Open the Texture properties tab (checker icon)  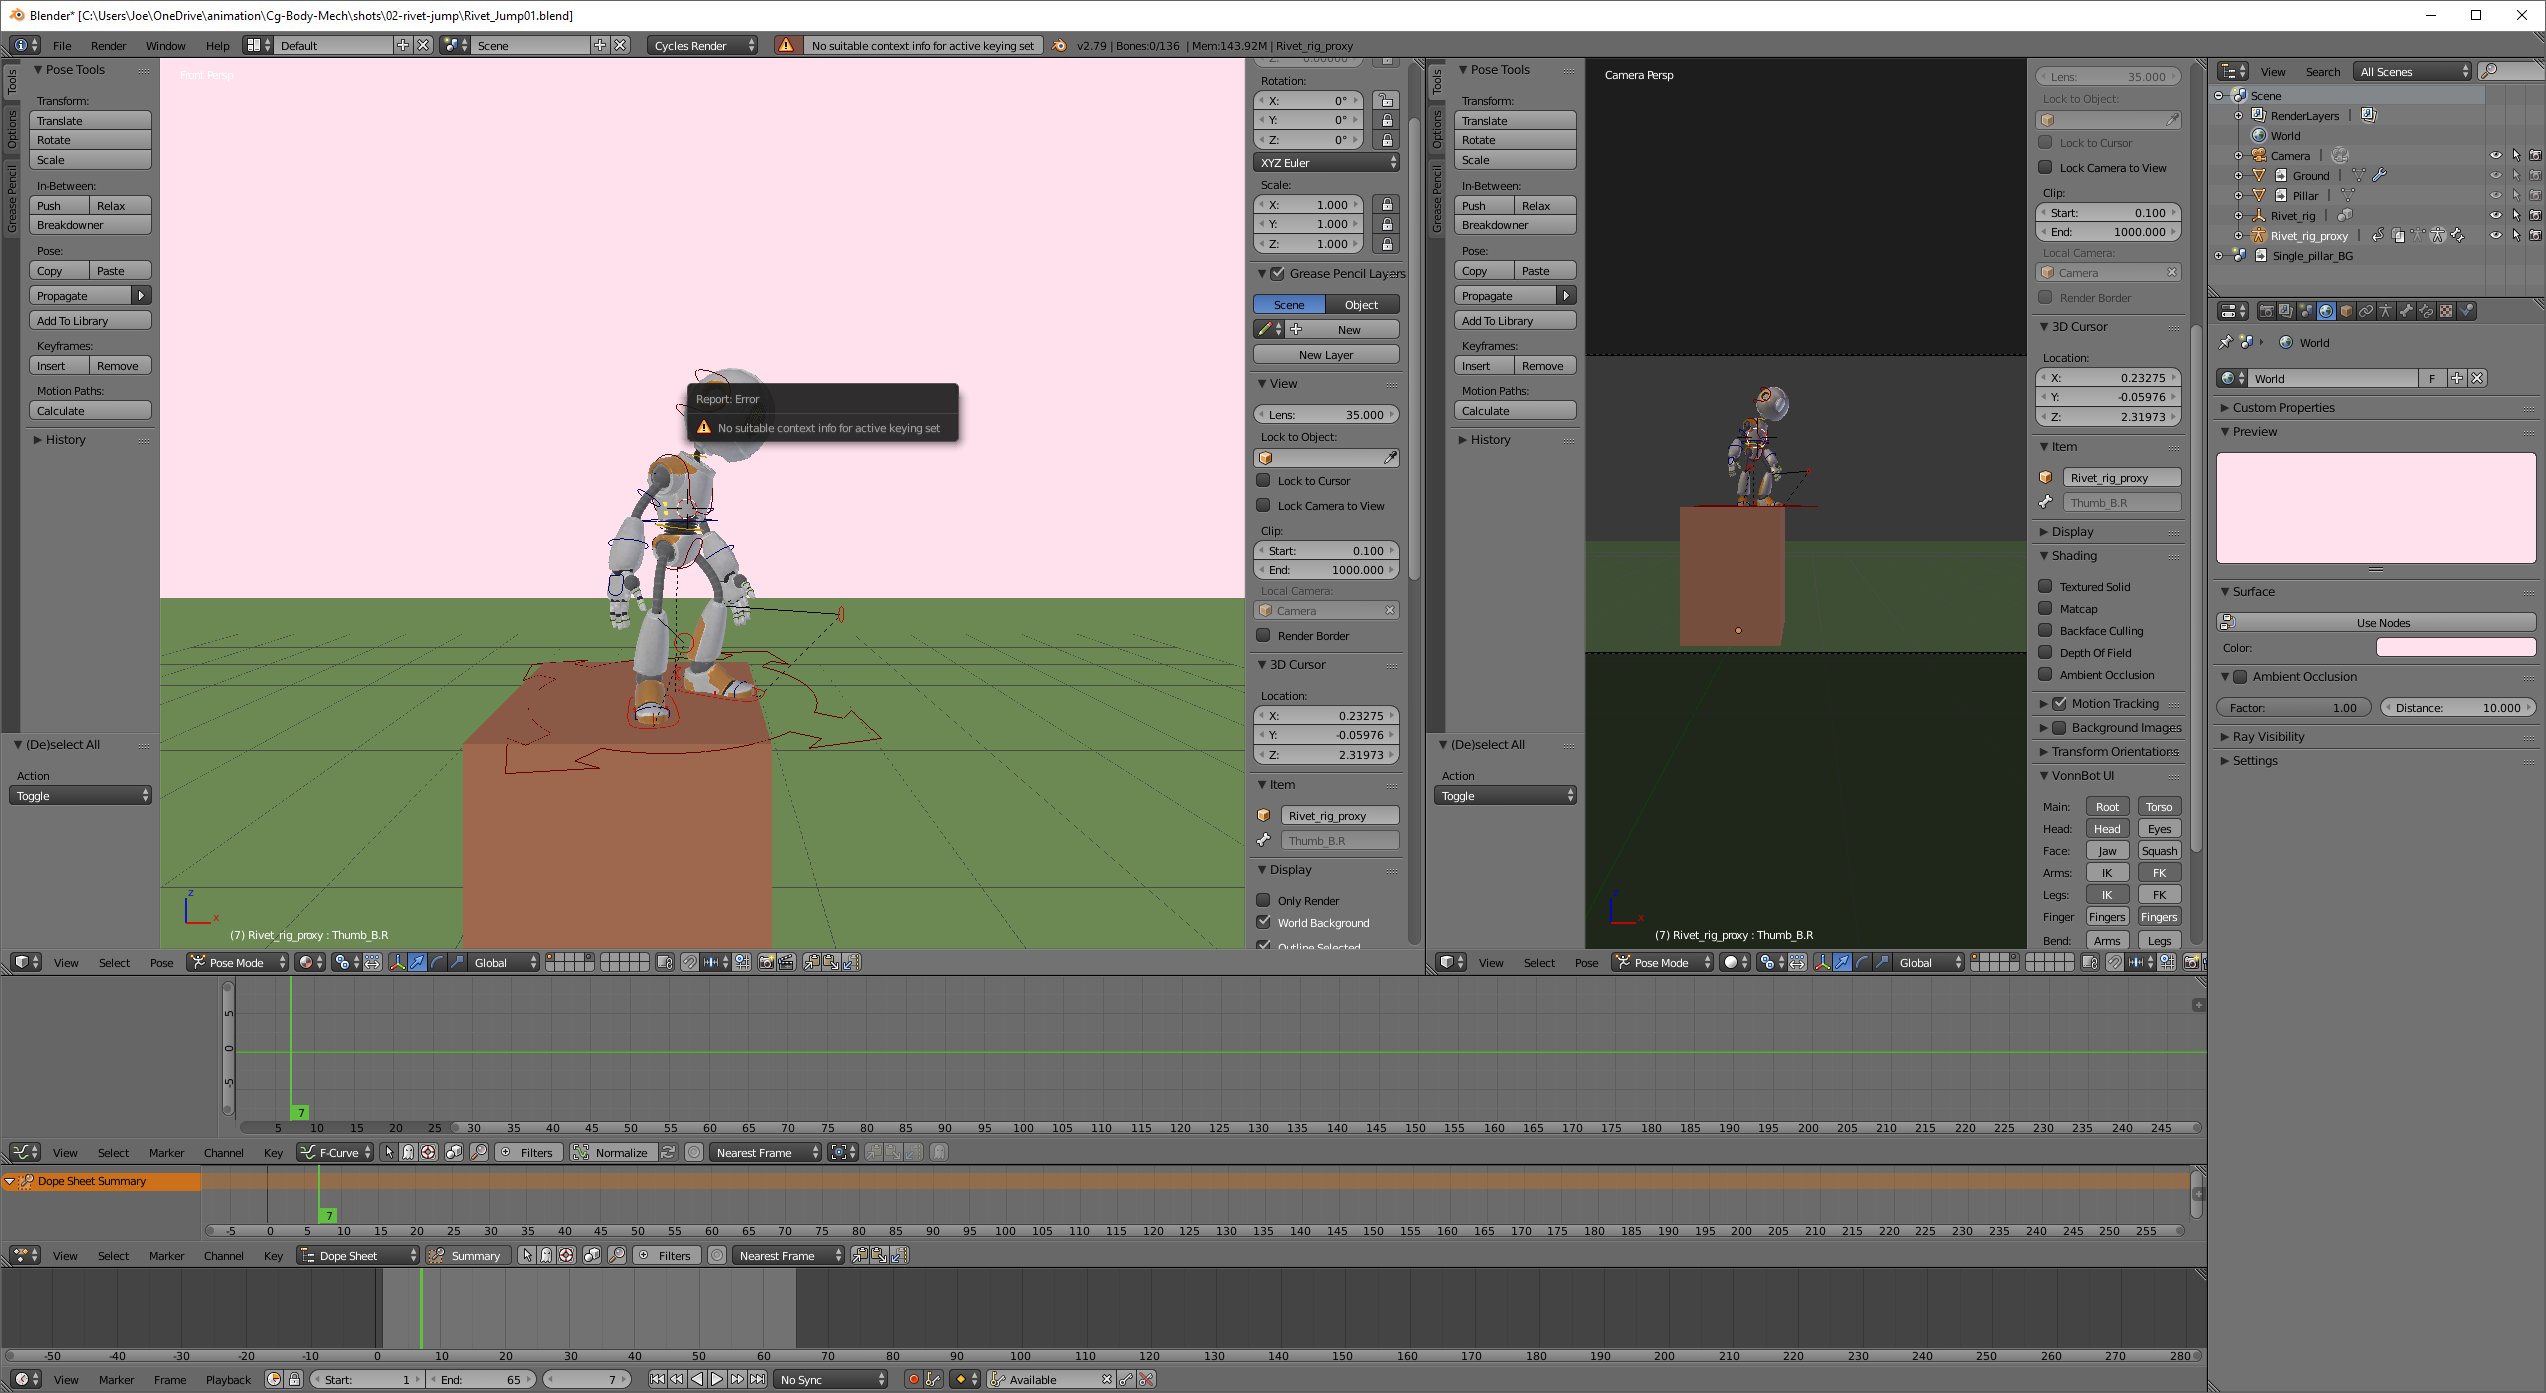click(2446, 311)
